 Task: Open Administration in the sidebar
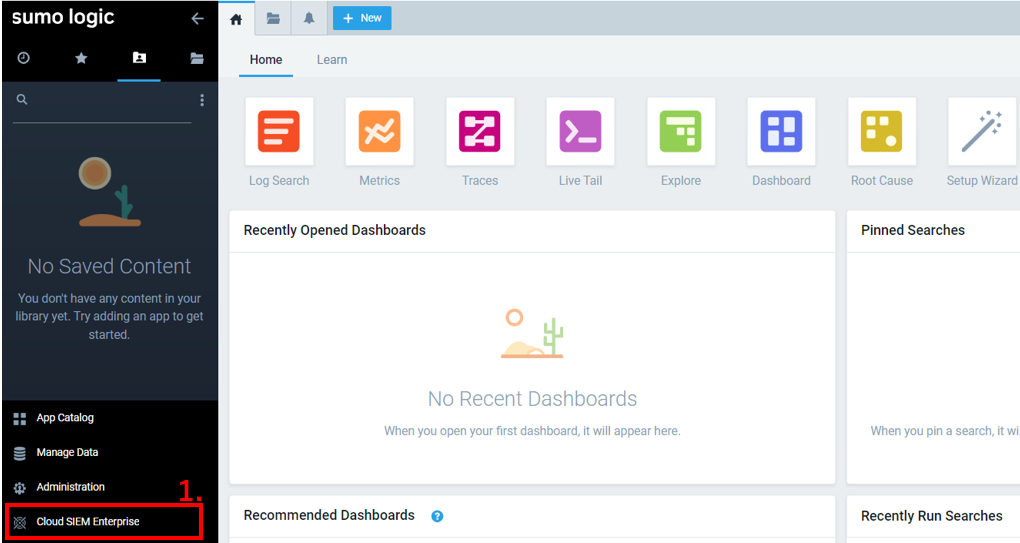pos(70,487)
